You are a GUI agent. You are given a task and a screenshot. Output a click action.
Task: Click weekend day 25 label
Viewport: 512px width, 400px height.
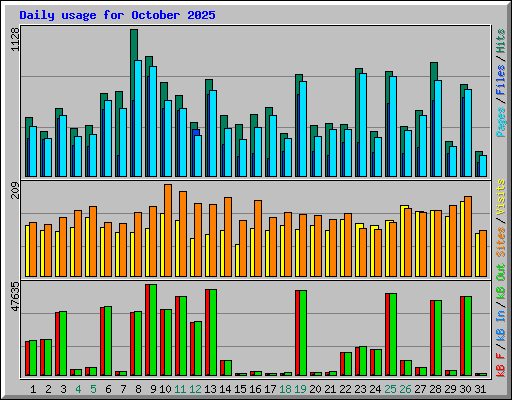click(x=390, y=389)
